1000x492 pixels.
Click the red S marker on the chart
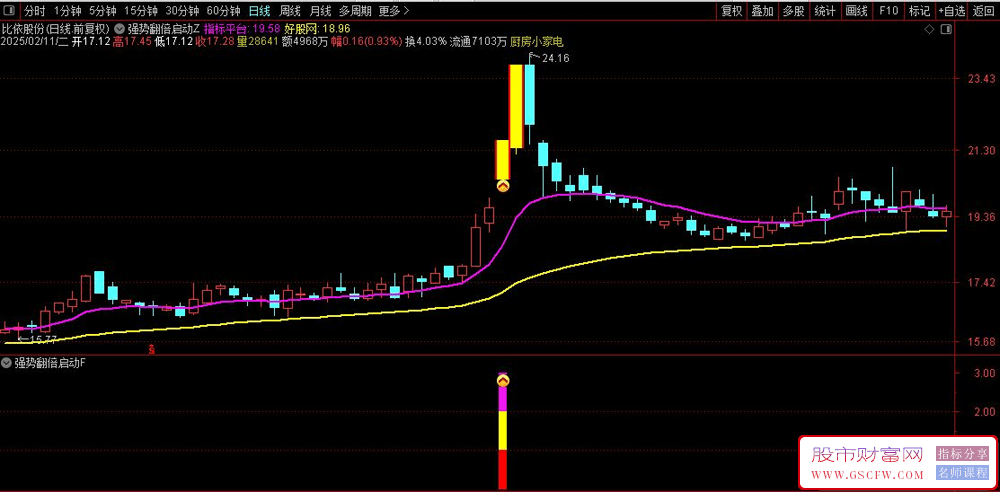[x=151, y=349]
